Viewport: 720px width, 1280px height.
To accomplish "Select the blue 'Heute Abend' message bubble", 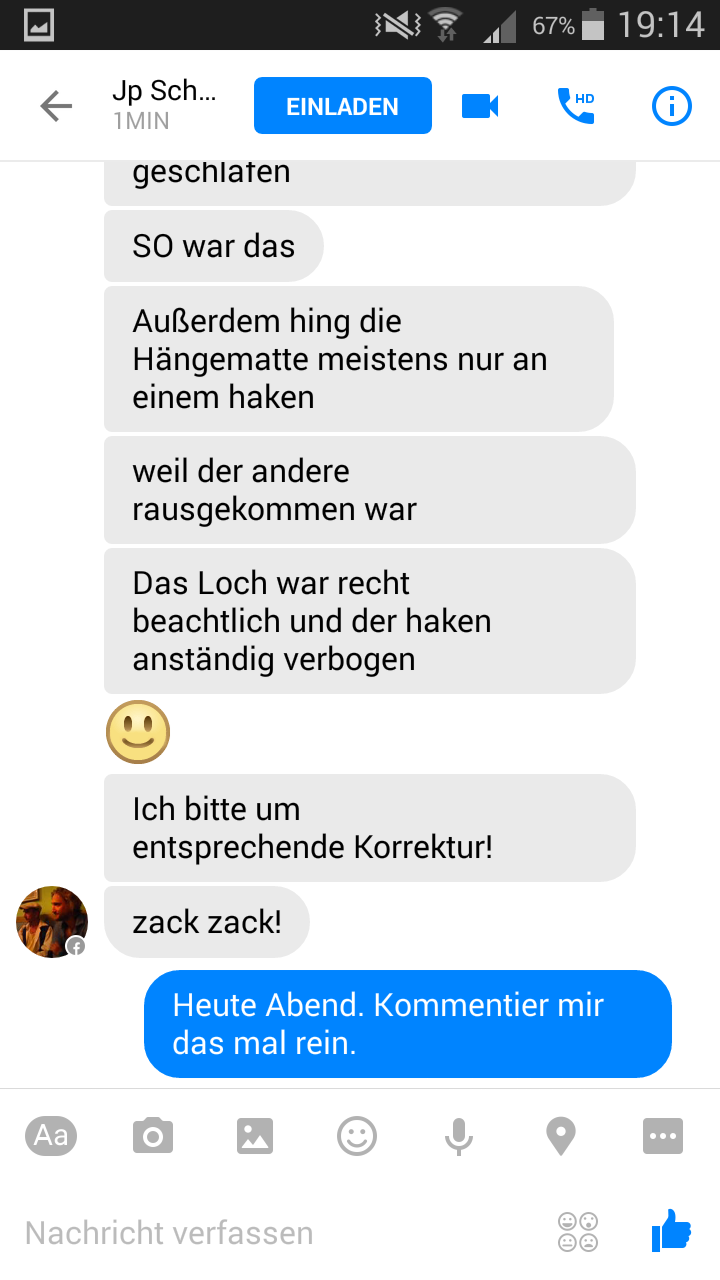I will tap(408, 1024).
